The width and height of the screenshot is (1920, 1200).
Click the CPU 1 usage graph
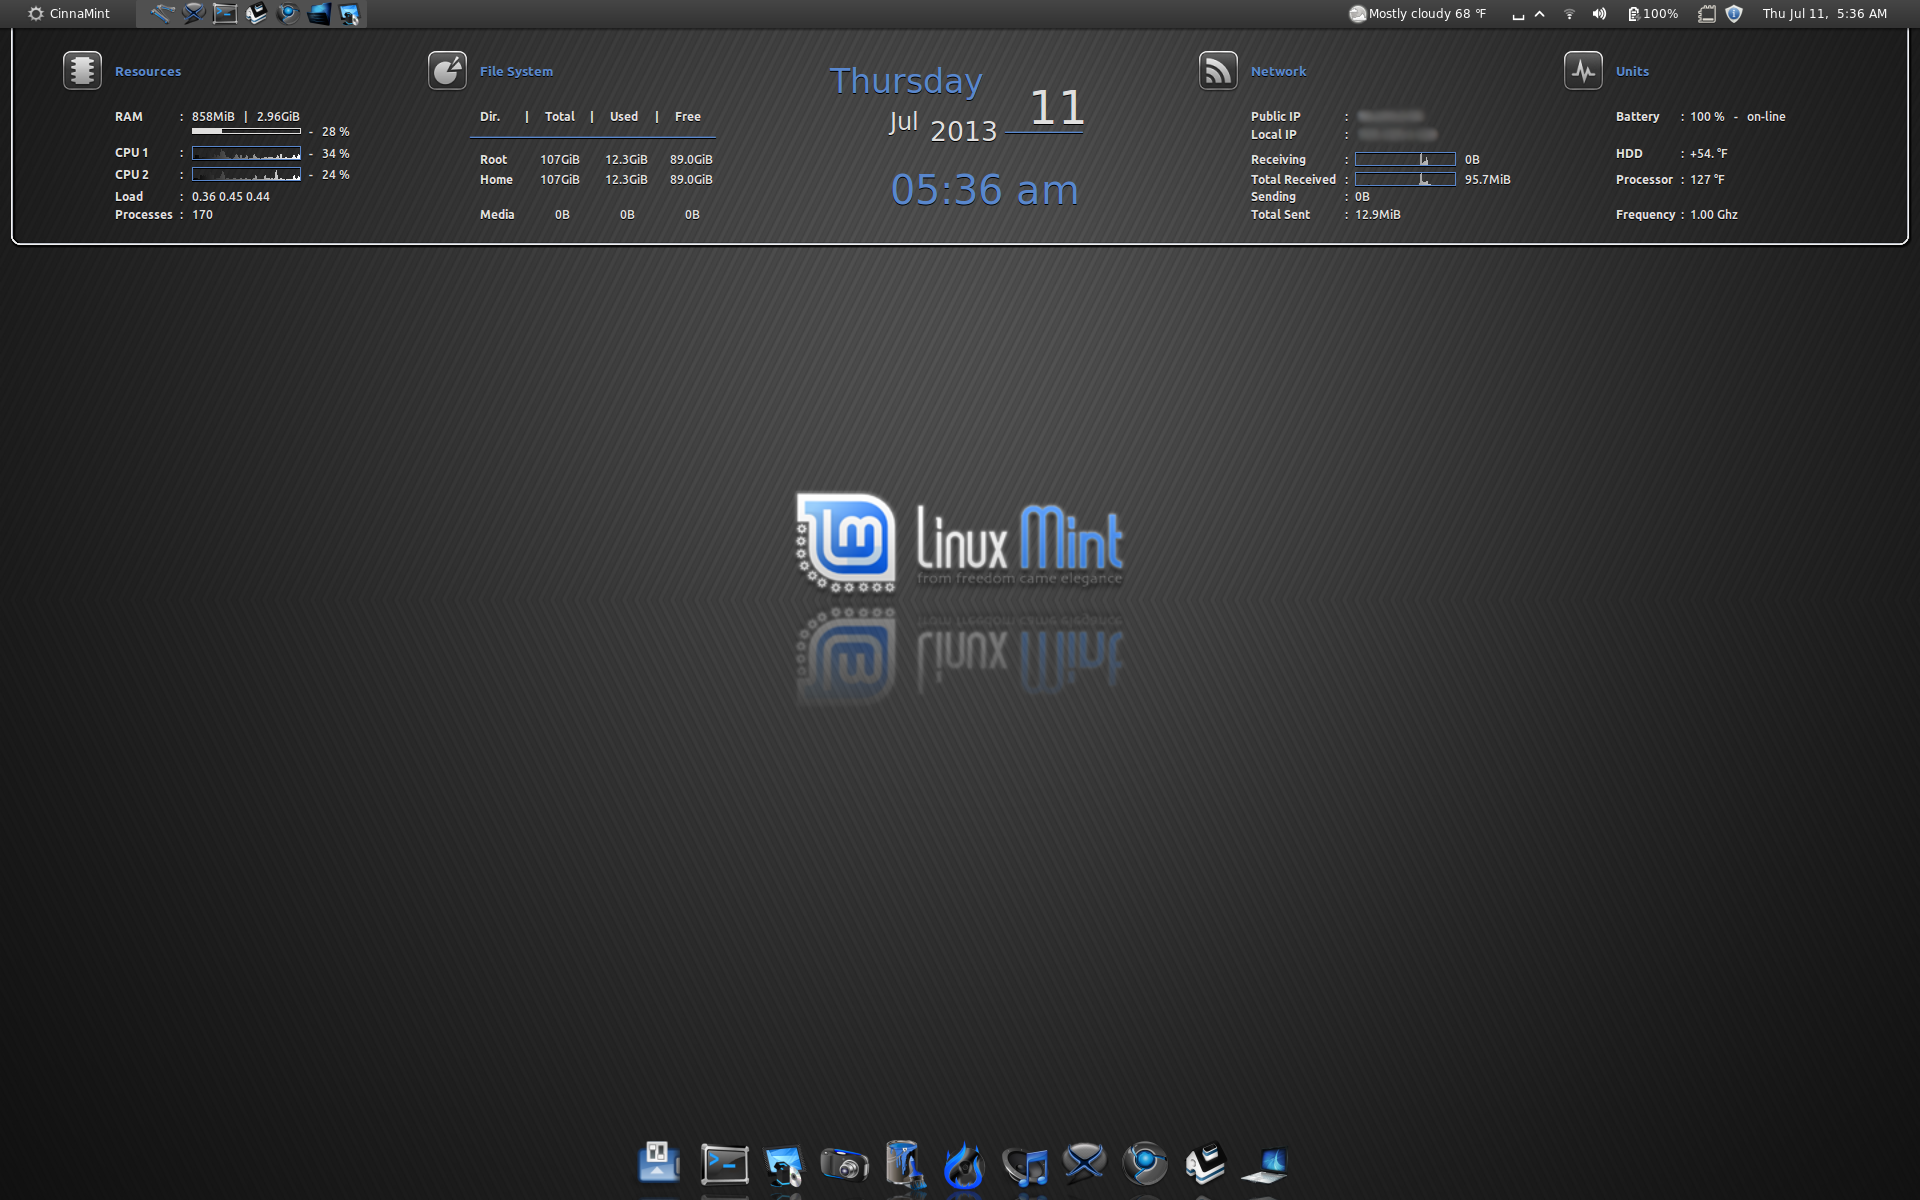coord(246,153)
